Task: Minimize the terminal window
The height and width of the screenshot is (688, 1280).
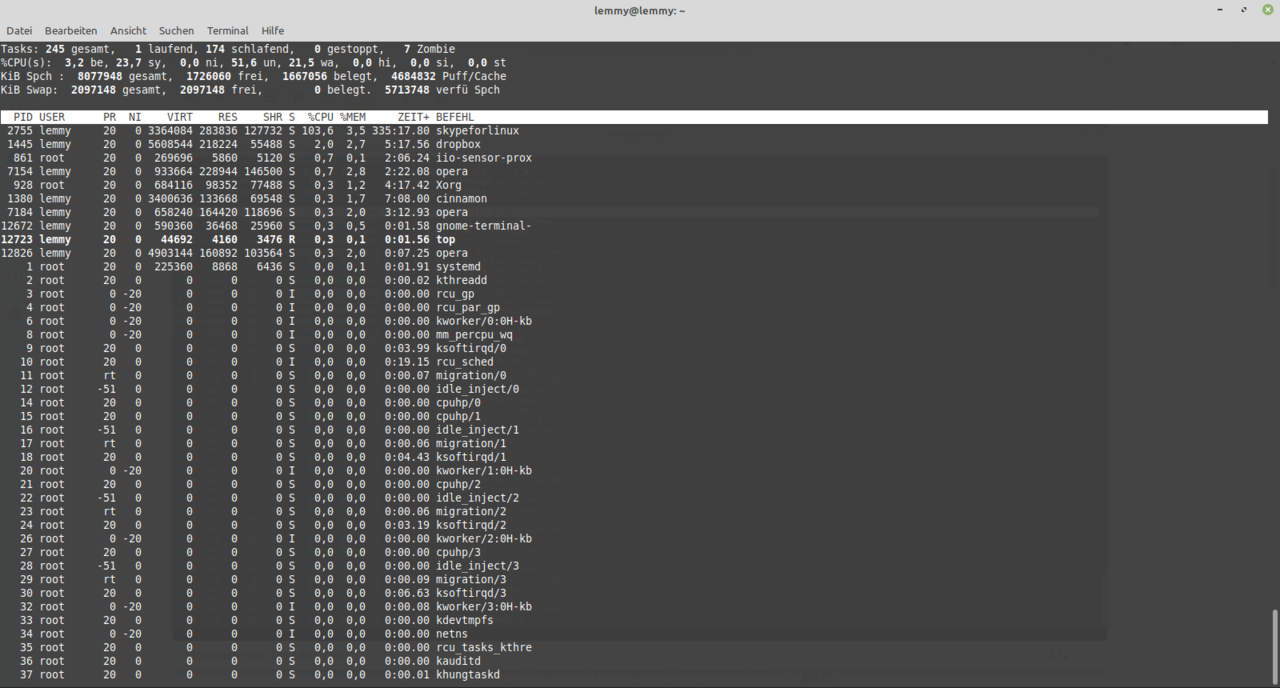Action: [1220, 10]
